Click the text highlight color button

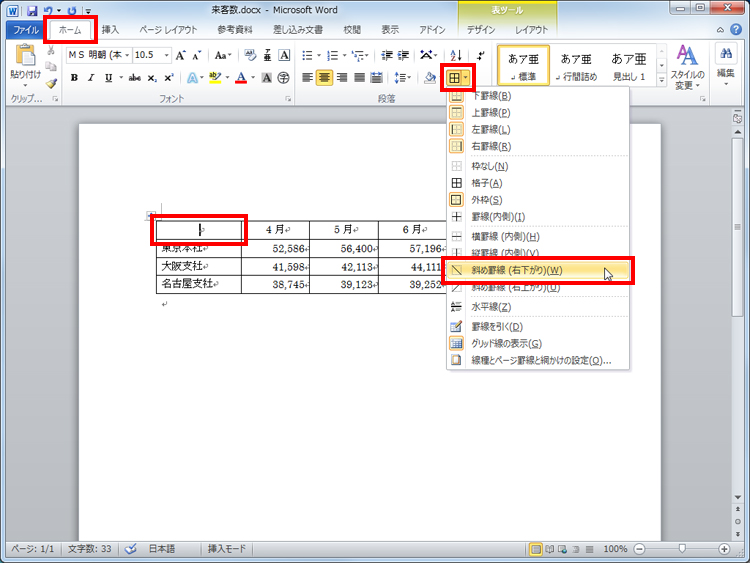(x=215, y=77)
